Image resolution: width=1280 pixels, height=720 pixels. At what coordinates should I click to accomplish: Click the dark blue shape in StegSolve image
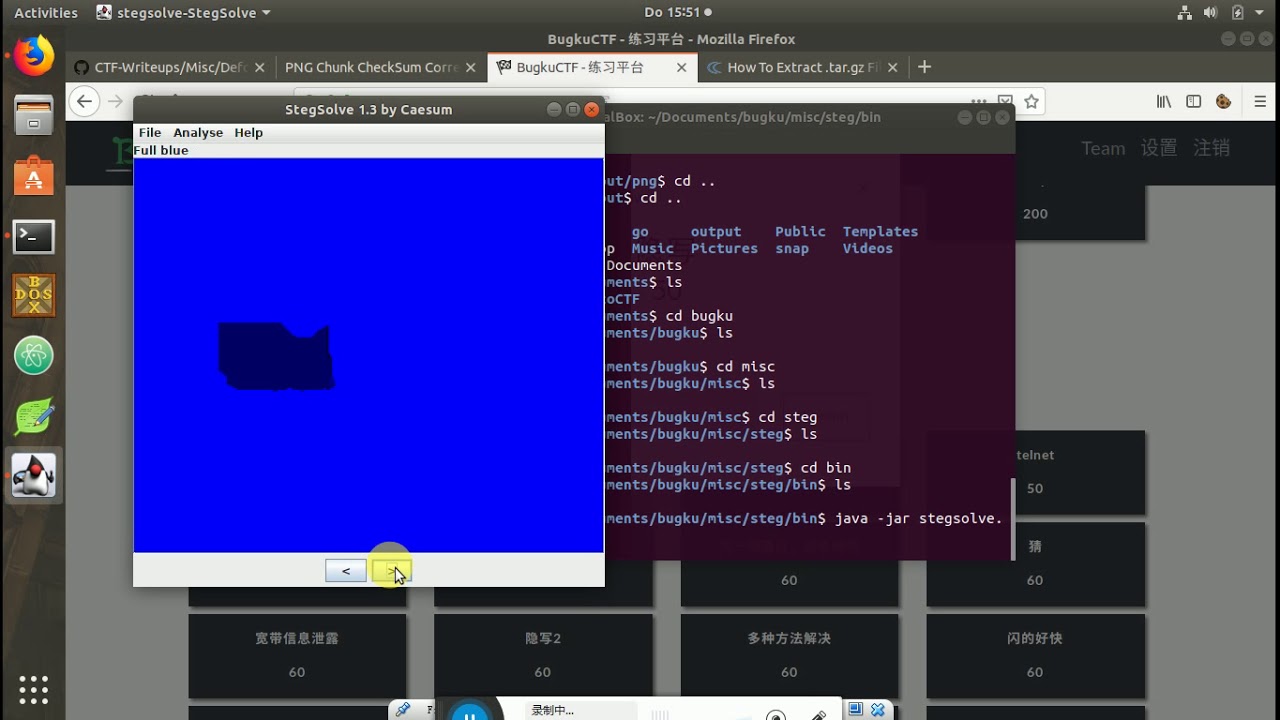(276, 357)
